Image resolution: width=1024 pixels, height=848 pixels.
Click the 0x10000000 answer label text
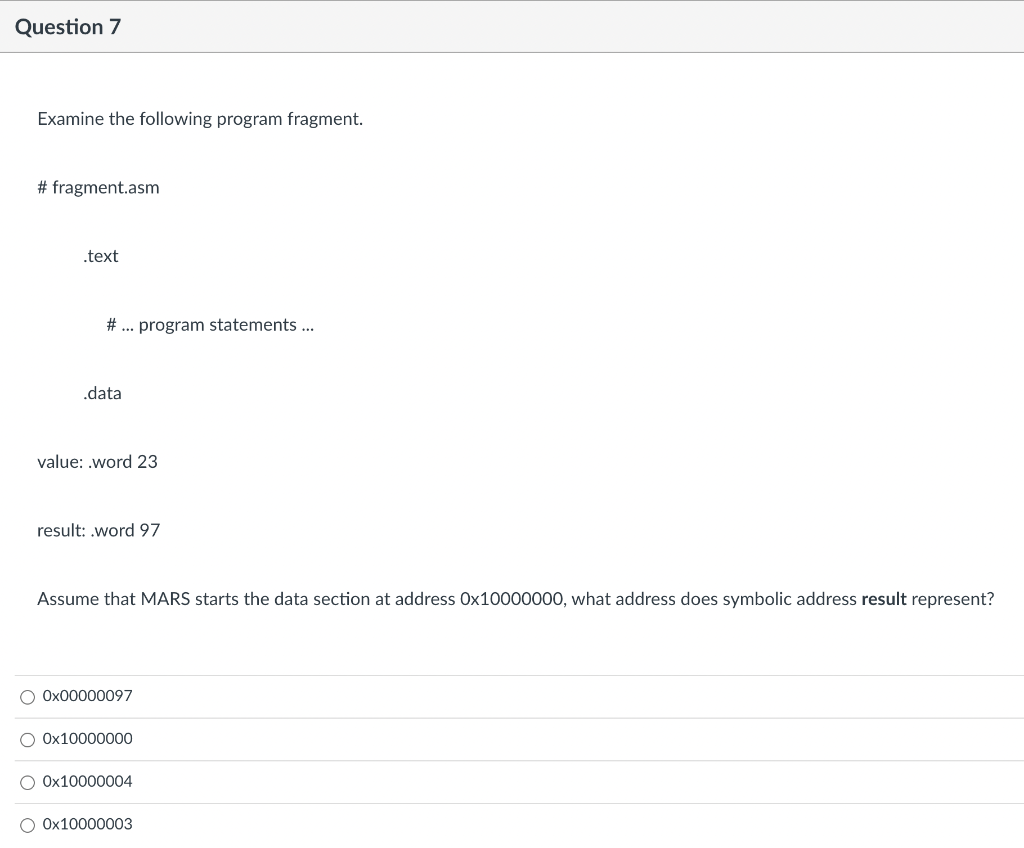pos(87,739)
